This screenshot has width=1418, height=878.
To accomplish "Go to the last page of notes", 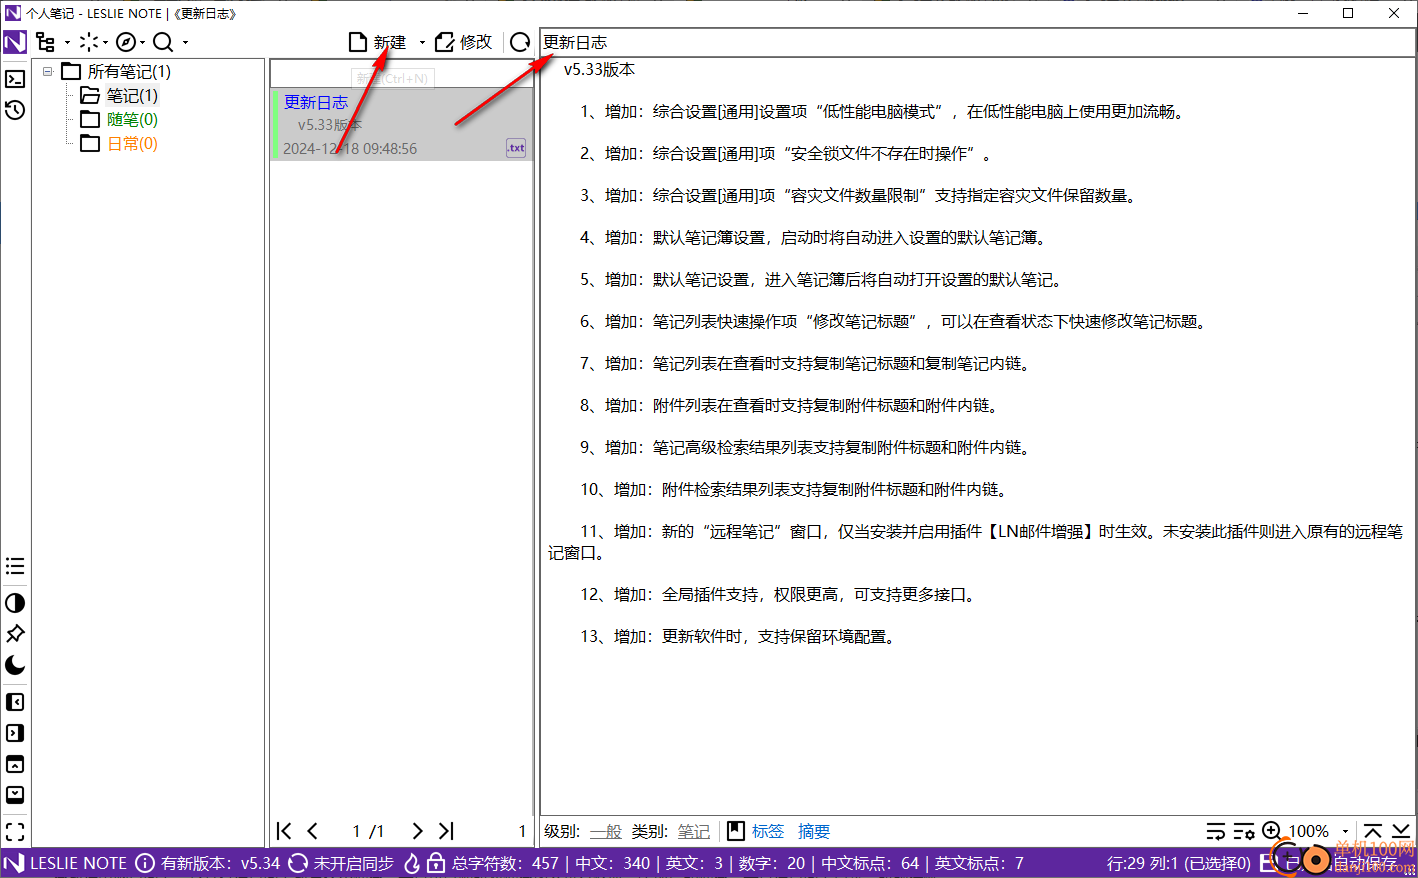I will click(x=446, y=831).
